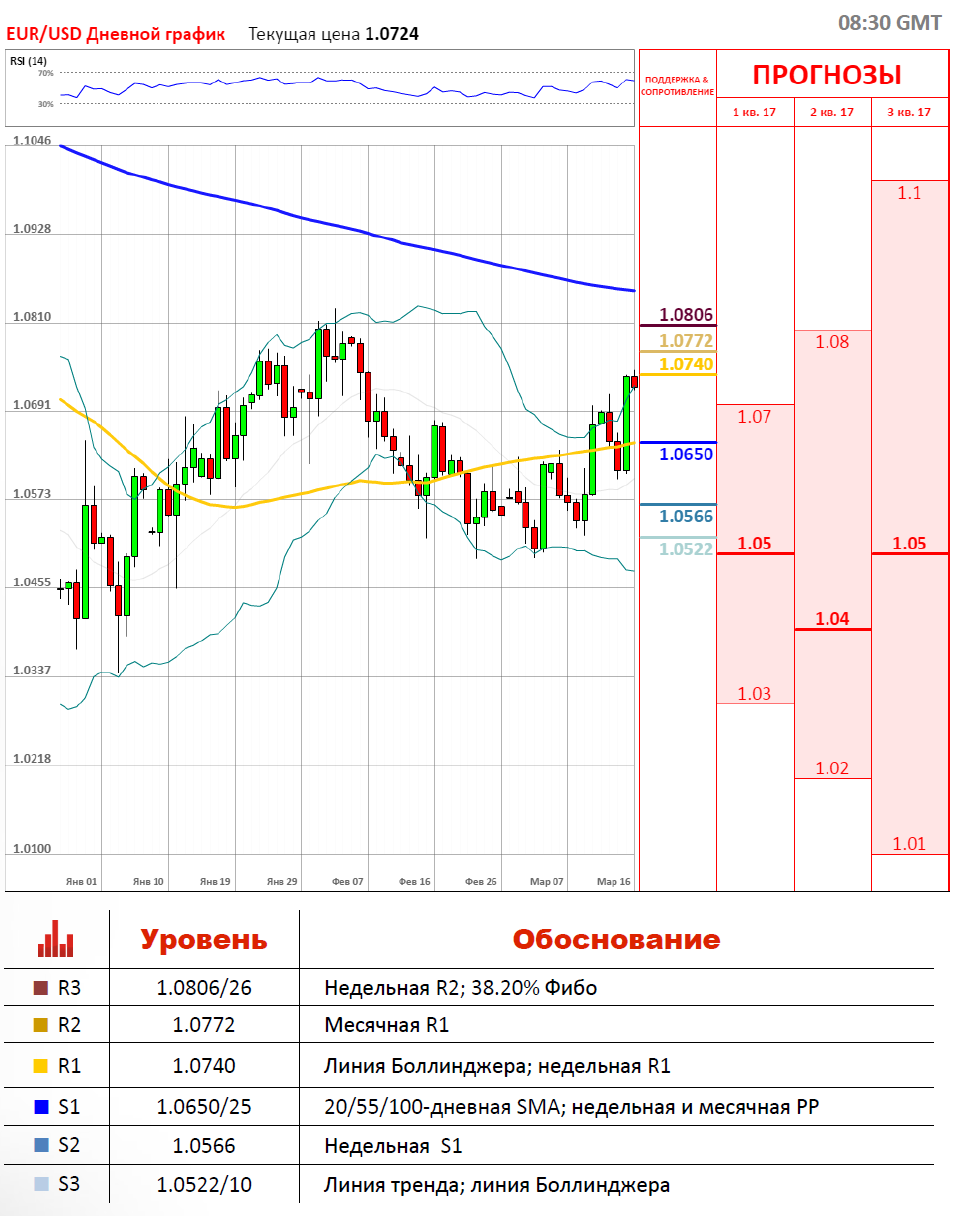Select the 1 кв. 17 forecast column
Image resolution: width=971 pixels, height=1216 pixels.
pos(754,112)
